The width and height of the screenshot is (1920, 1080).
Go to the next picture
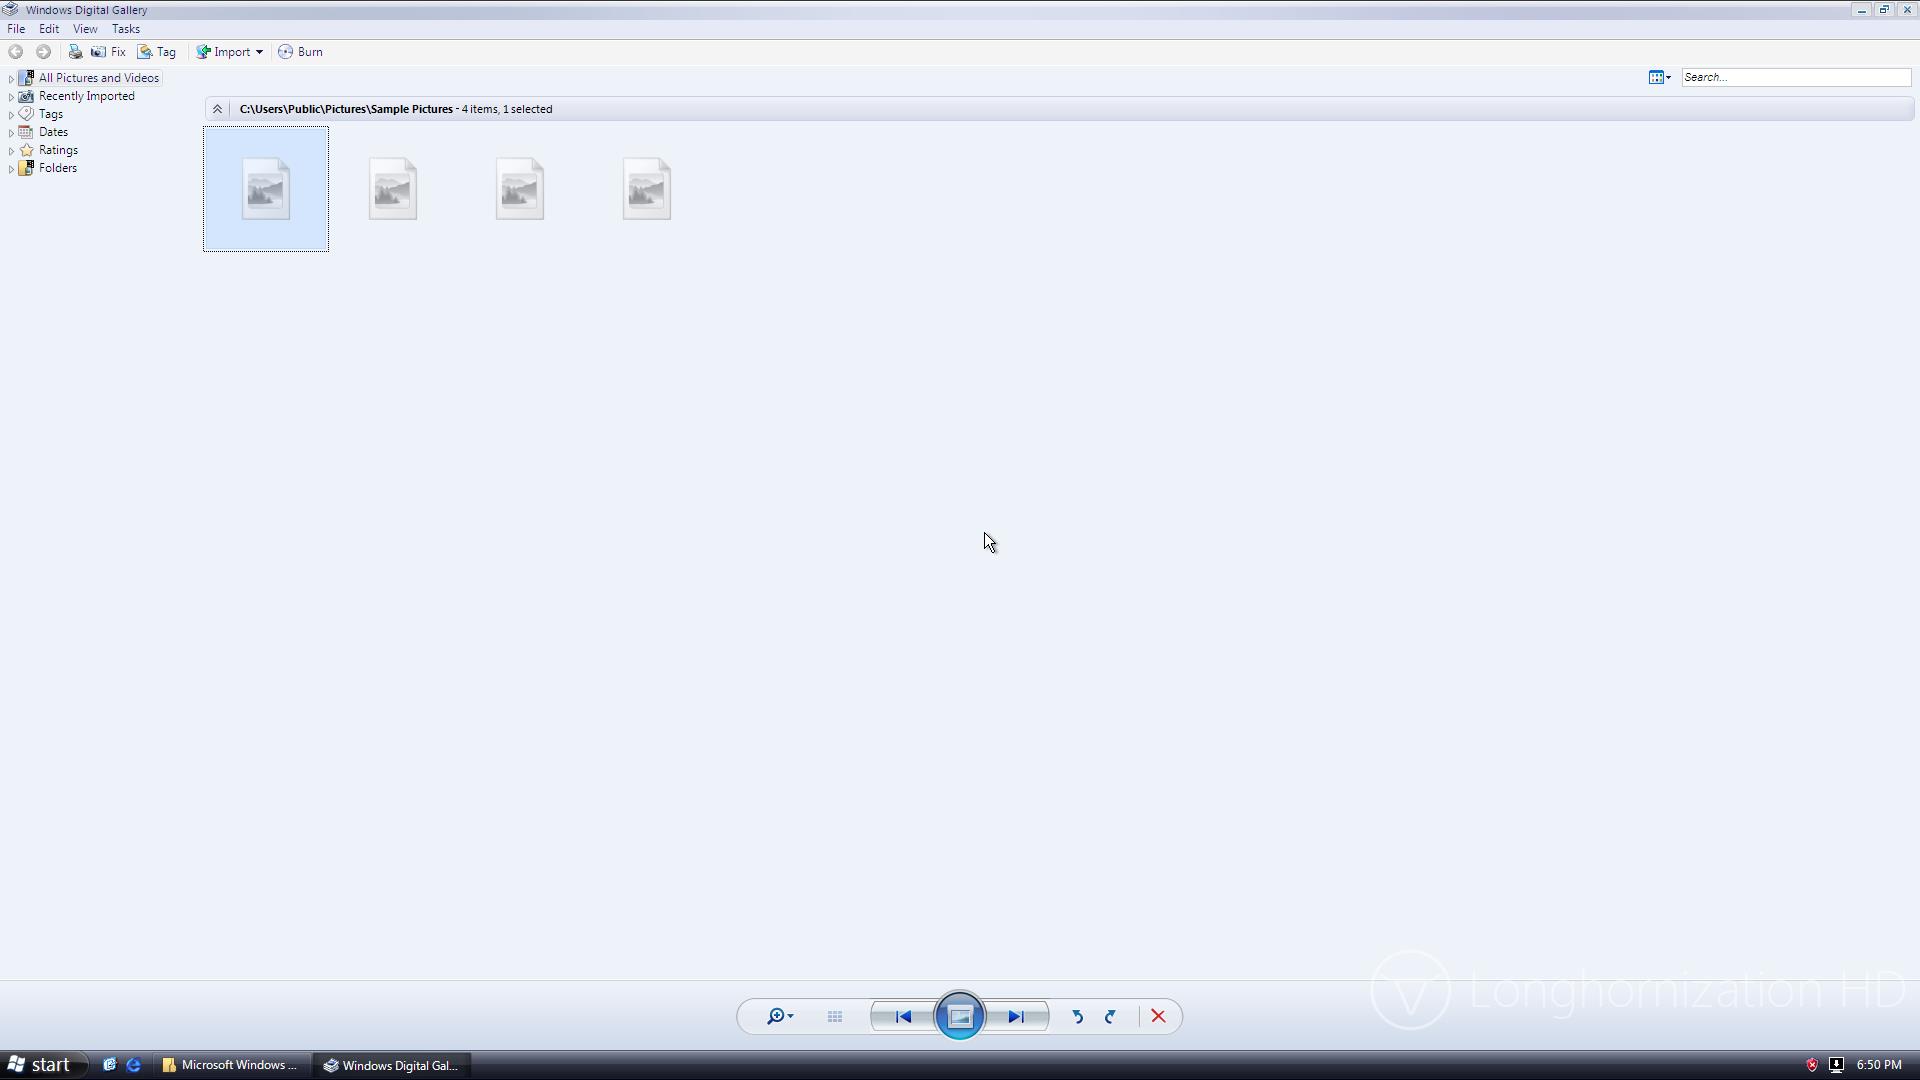pyautogui.click(x=1016, y=1017)
